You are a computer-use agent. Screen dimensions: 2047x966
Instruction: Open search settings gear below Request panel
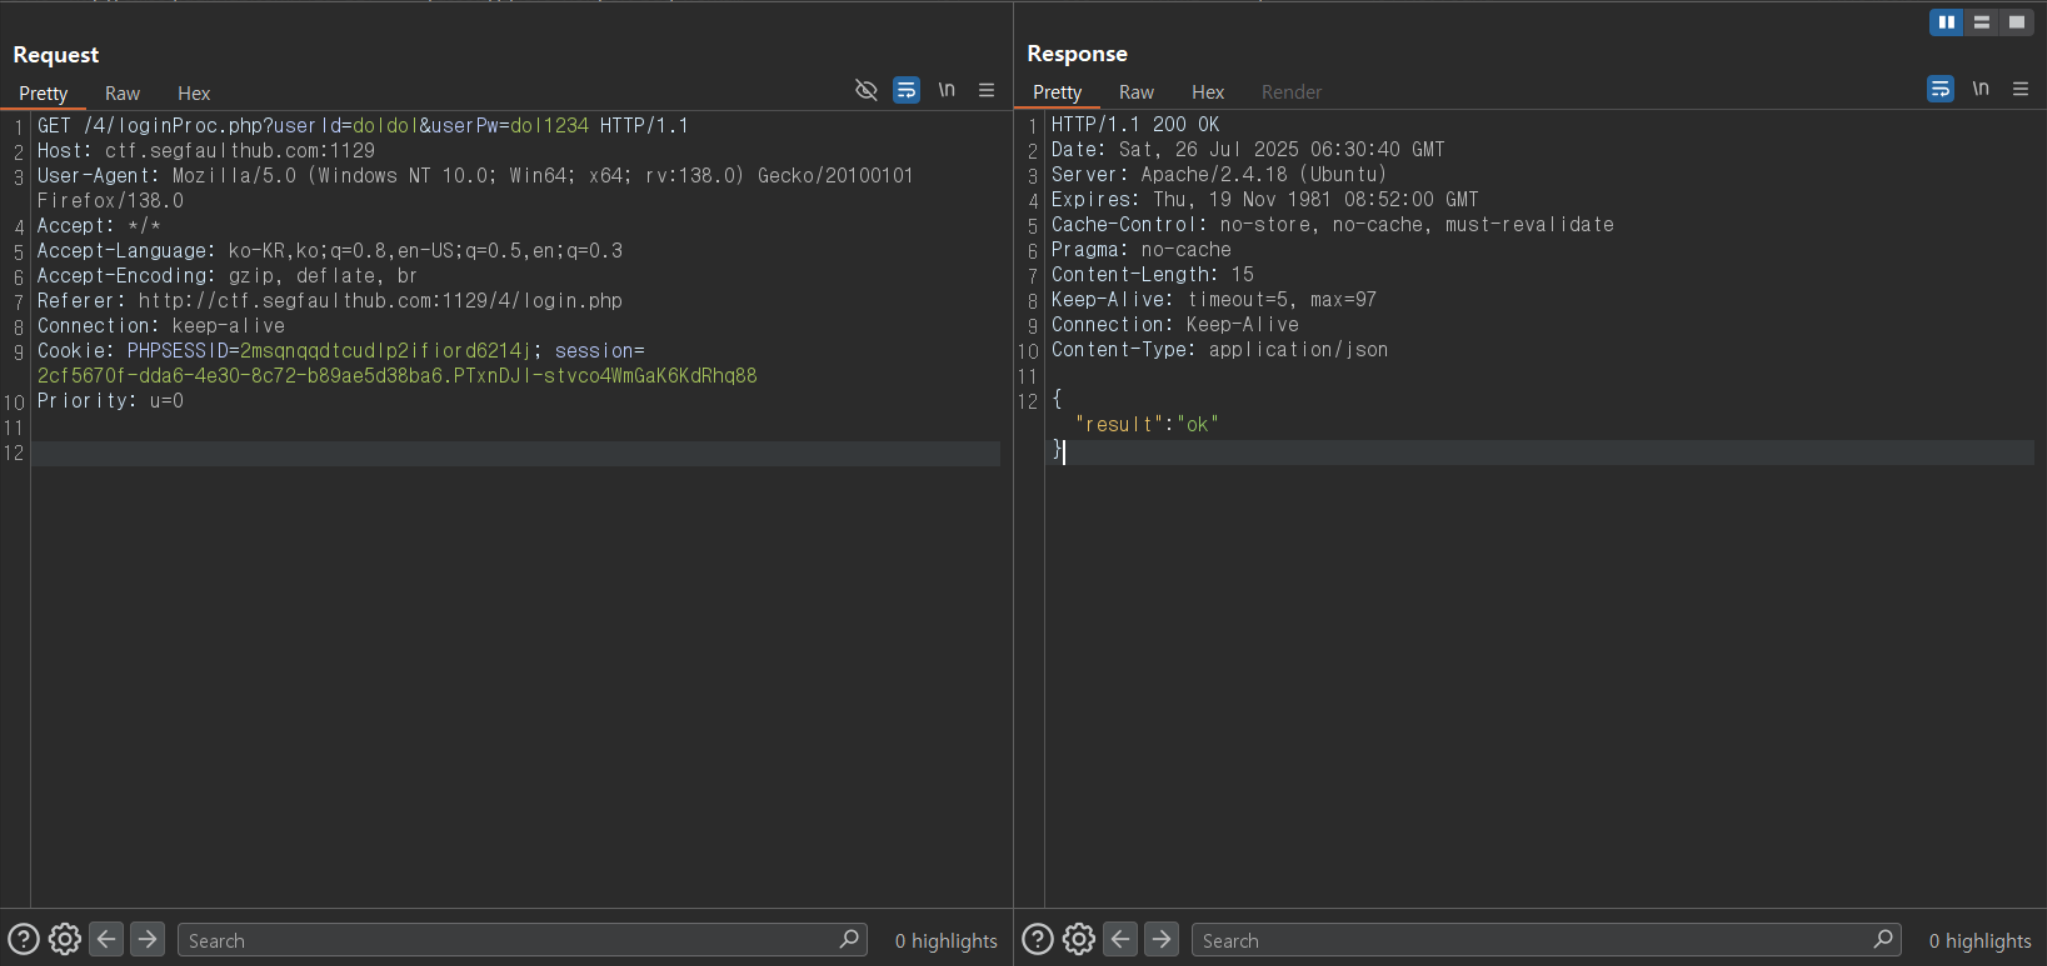click(x=65, y=940)
